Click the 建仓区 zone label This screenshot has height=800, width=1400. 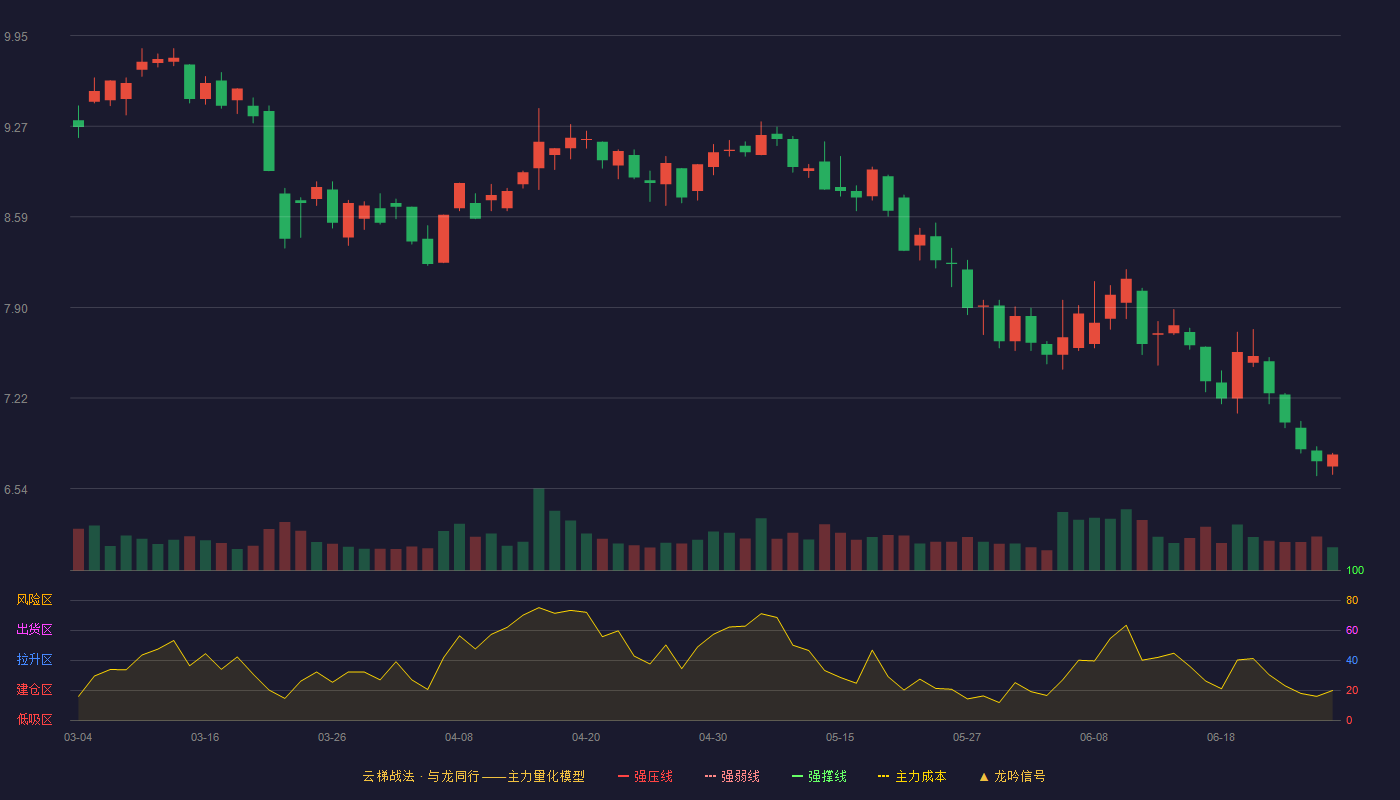(34, 690)
